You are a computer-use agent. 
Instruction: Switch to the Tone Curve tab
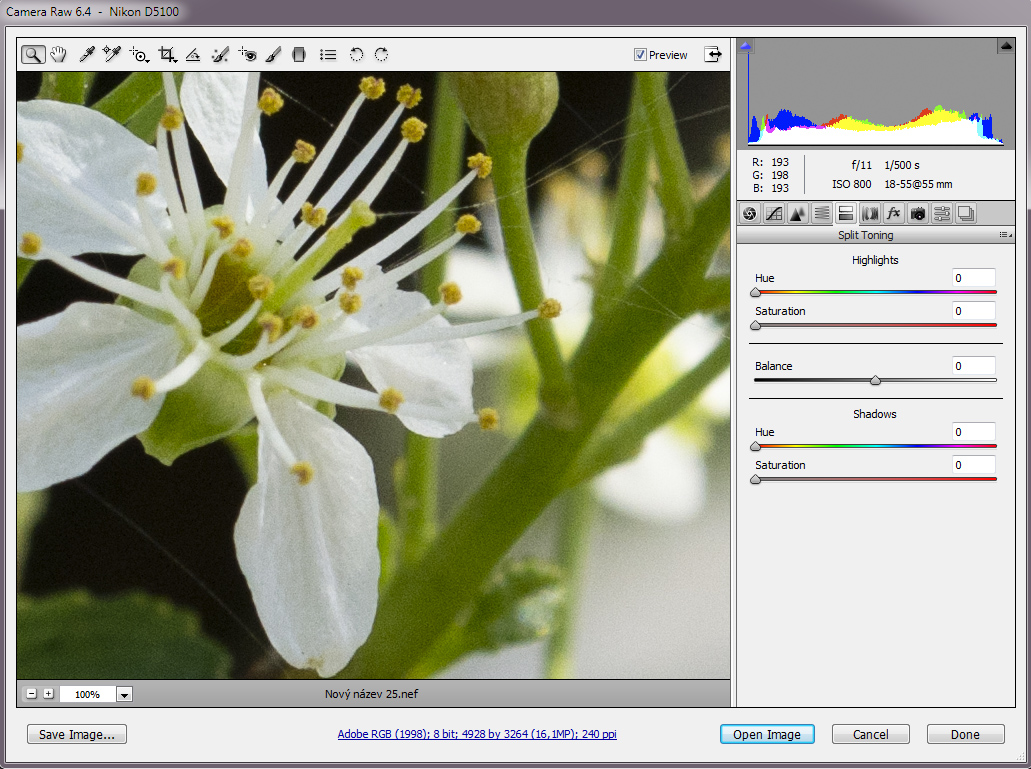(x=773, y=213)
